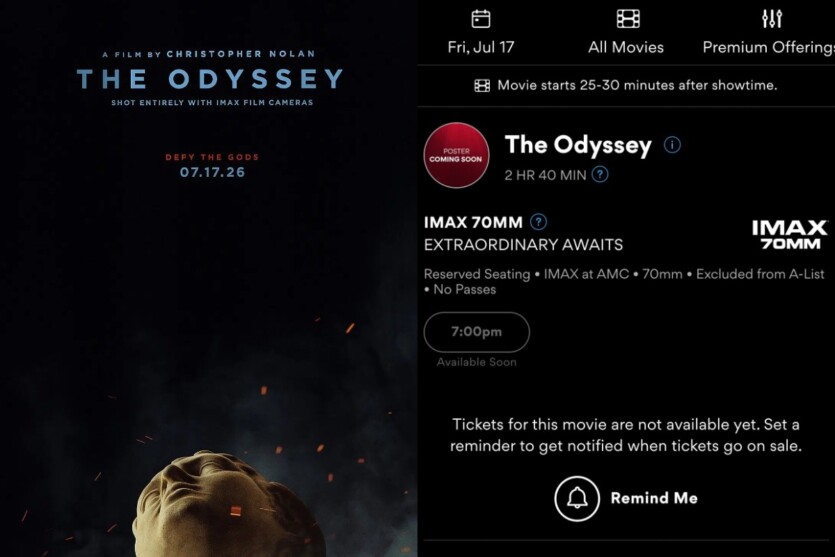Image resolution: width=835 pixels, height=557 pixels.
Task: Click the IMAX 70MM format heading
Action: (473, 222)
